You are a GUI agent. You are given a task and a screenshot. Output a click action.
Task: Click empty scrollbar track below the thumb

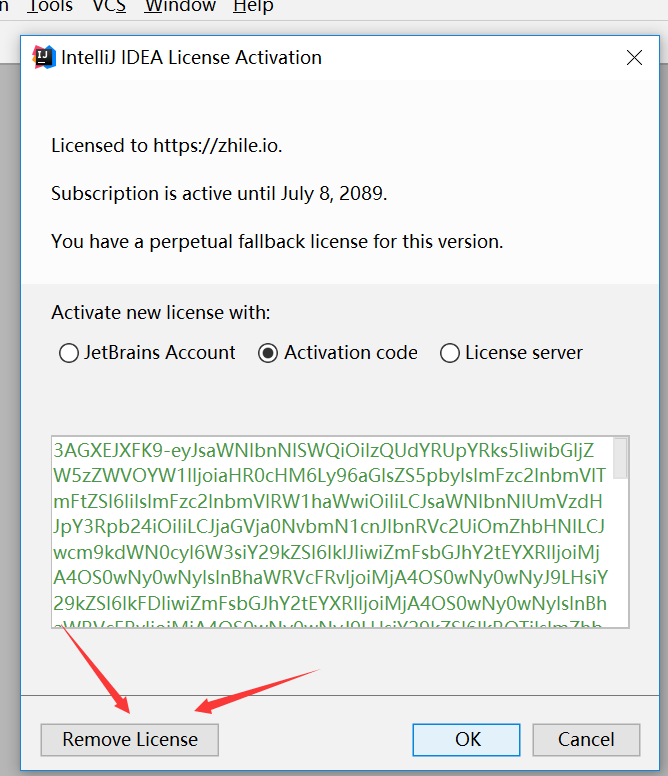pos(621,560)
